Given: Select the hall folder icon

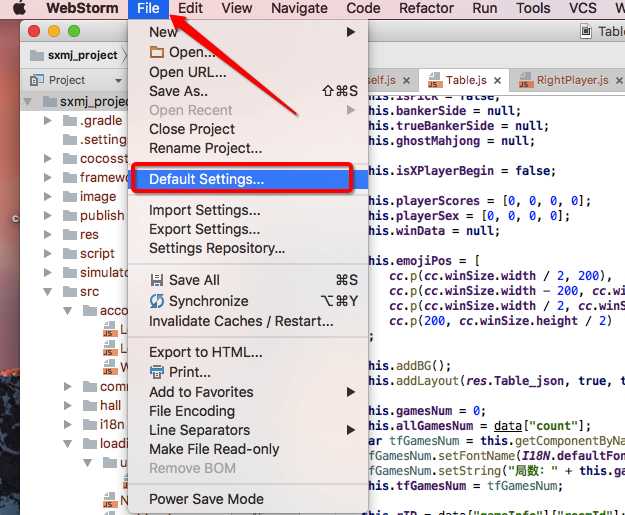Looking at the screenshot, I should pos(90,405).
